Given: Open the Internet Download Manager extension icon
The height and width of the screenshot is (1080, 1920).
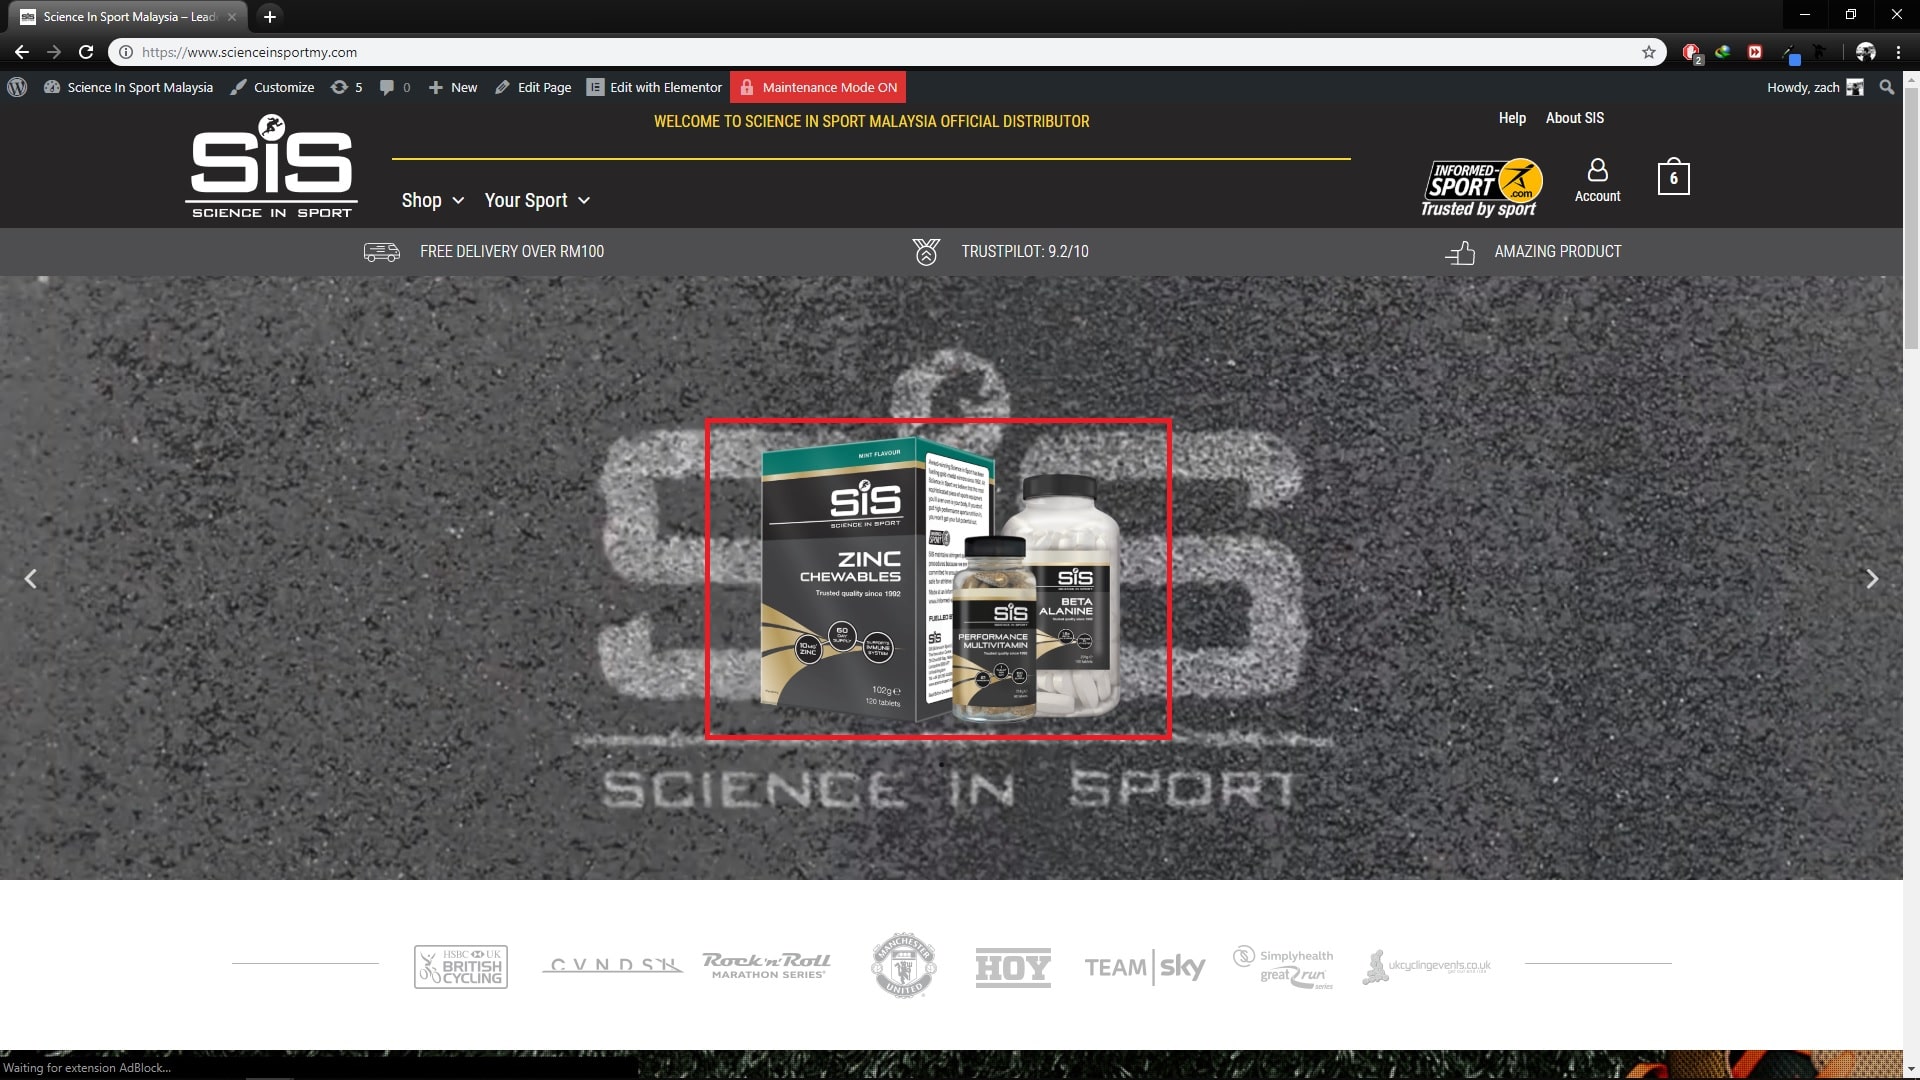Looking at the screenshot, I should point(1723,52).
